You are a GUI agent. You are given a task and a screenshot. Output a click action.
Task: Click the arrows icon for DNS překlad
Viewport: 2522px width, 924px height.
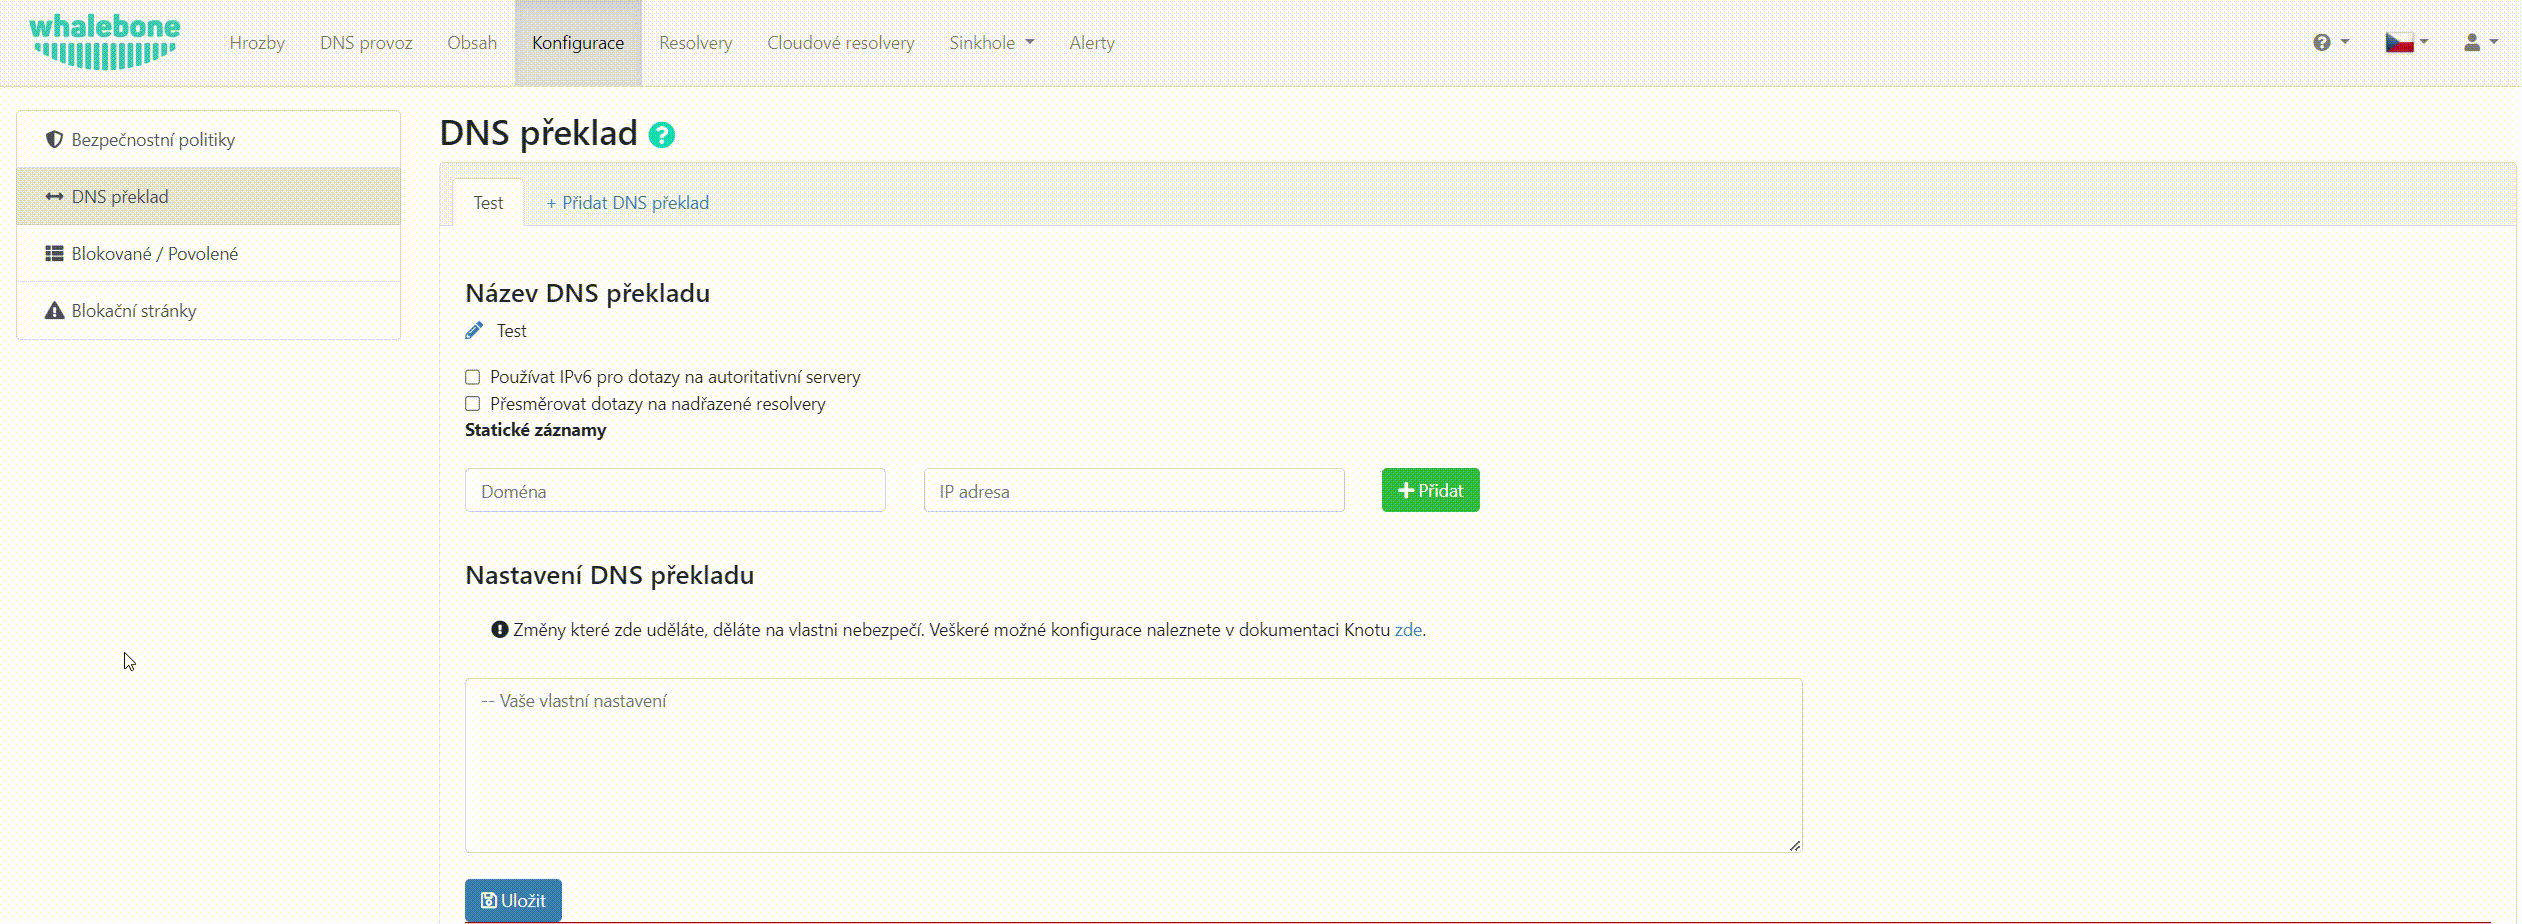point(55,197)
